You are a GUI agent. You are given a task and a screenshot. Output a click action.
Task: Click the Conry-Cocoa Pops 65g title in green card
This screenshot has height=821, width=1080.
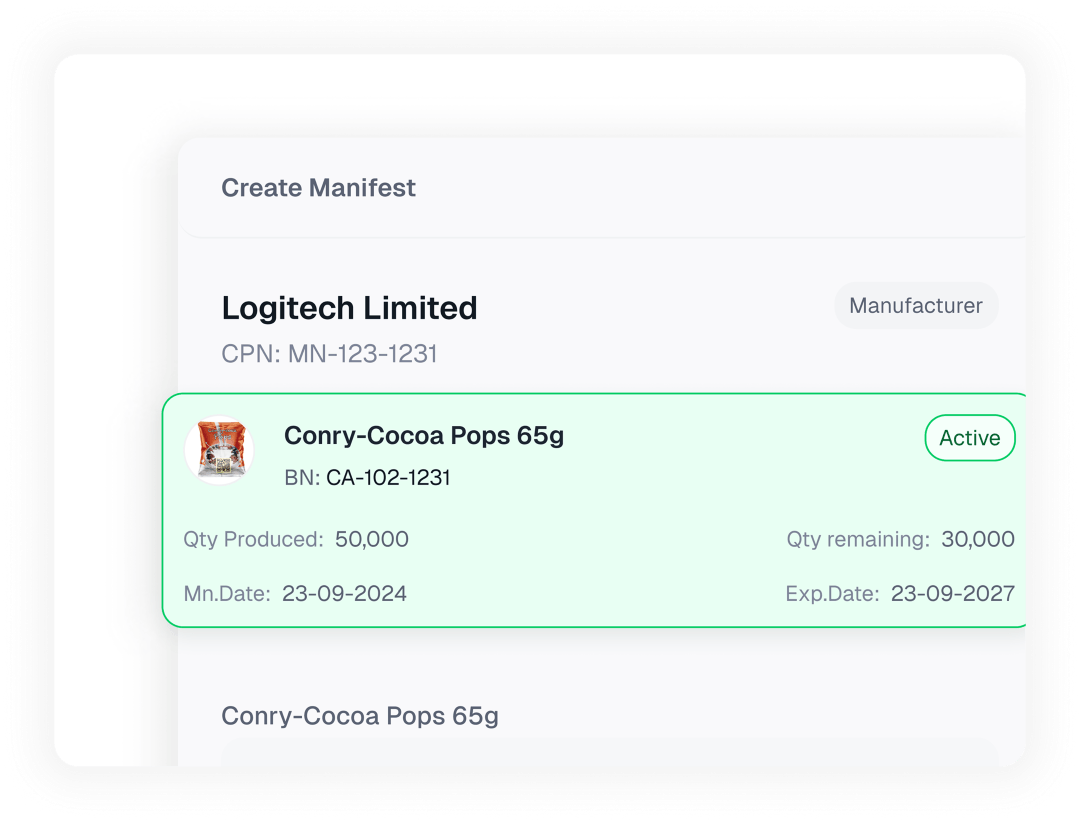424,436
